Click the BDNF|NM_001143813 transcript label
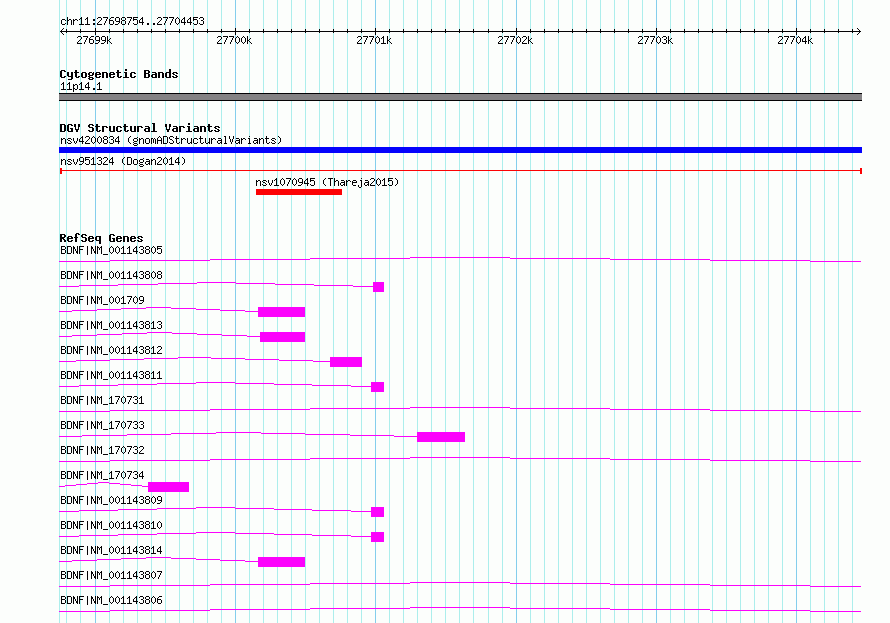This screenshot has height=623, width=890. tap(111, 326)
